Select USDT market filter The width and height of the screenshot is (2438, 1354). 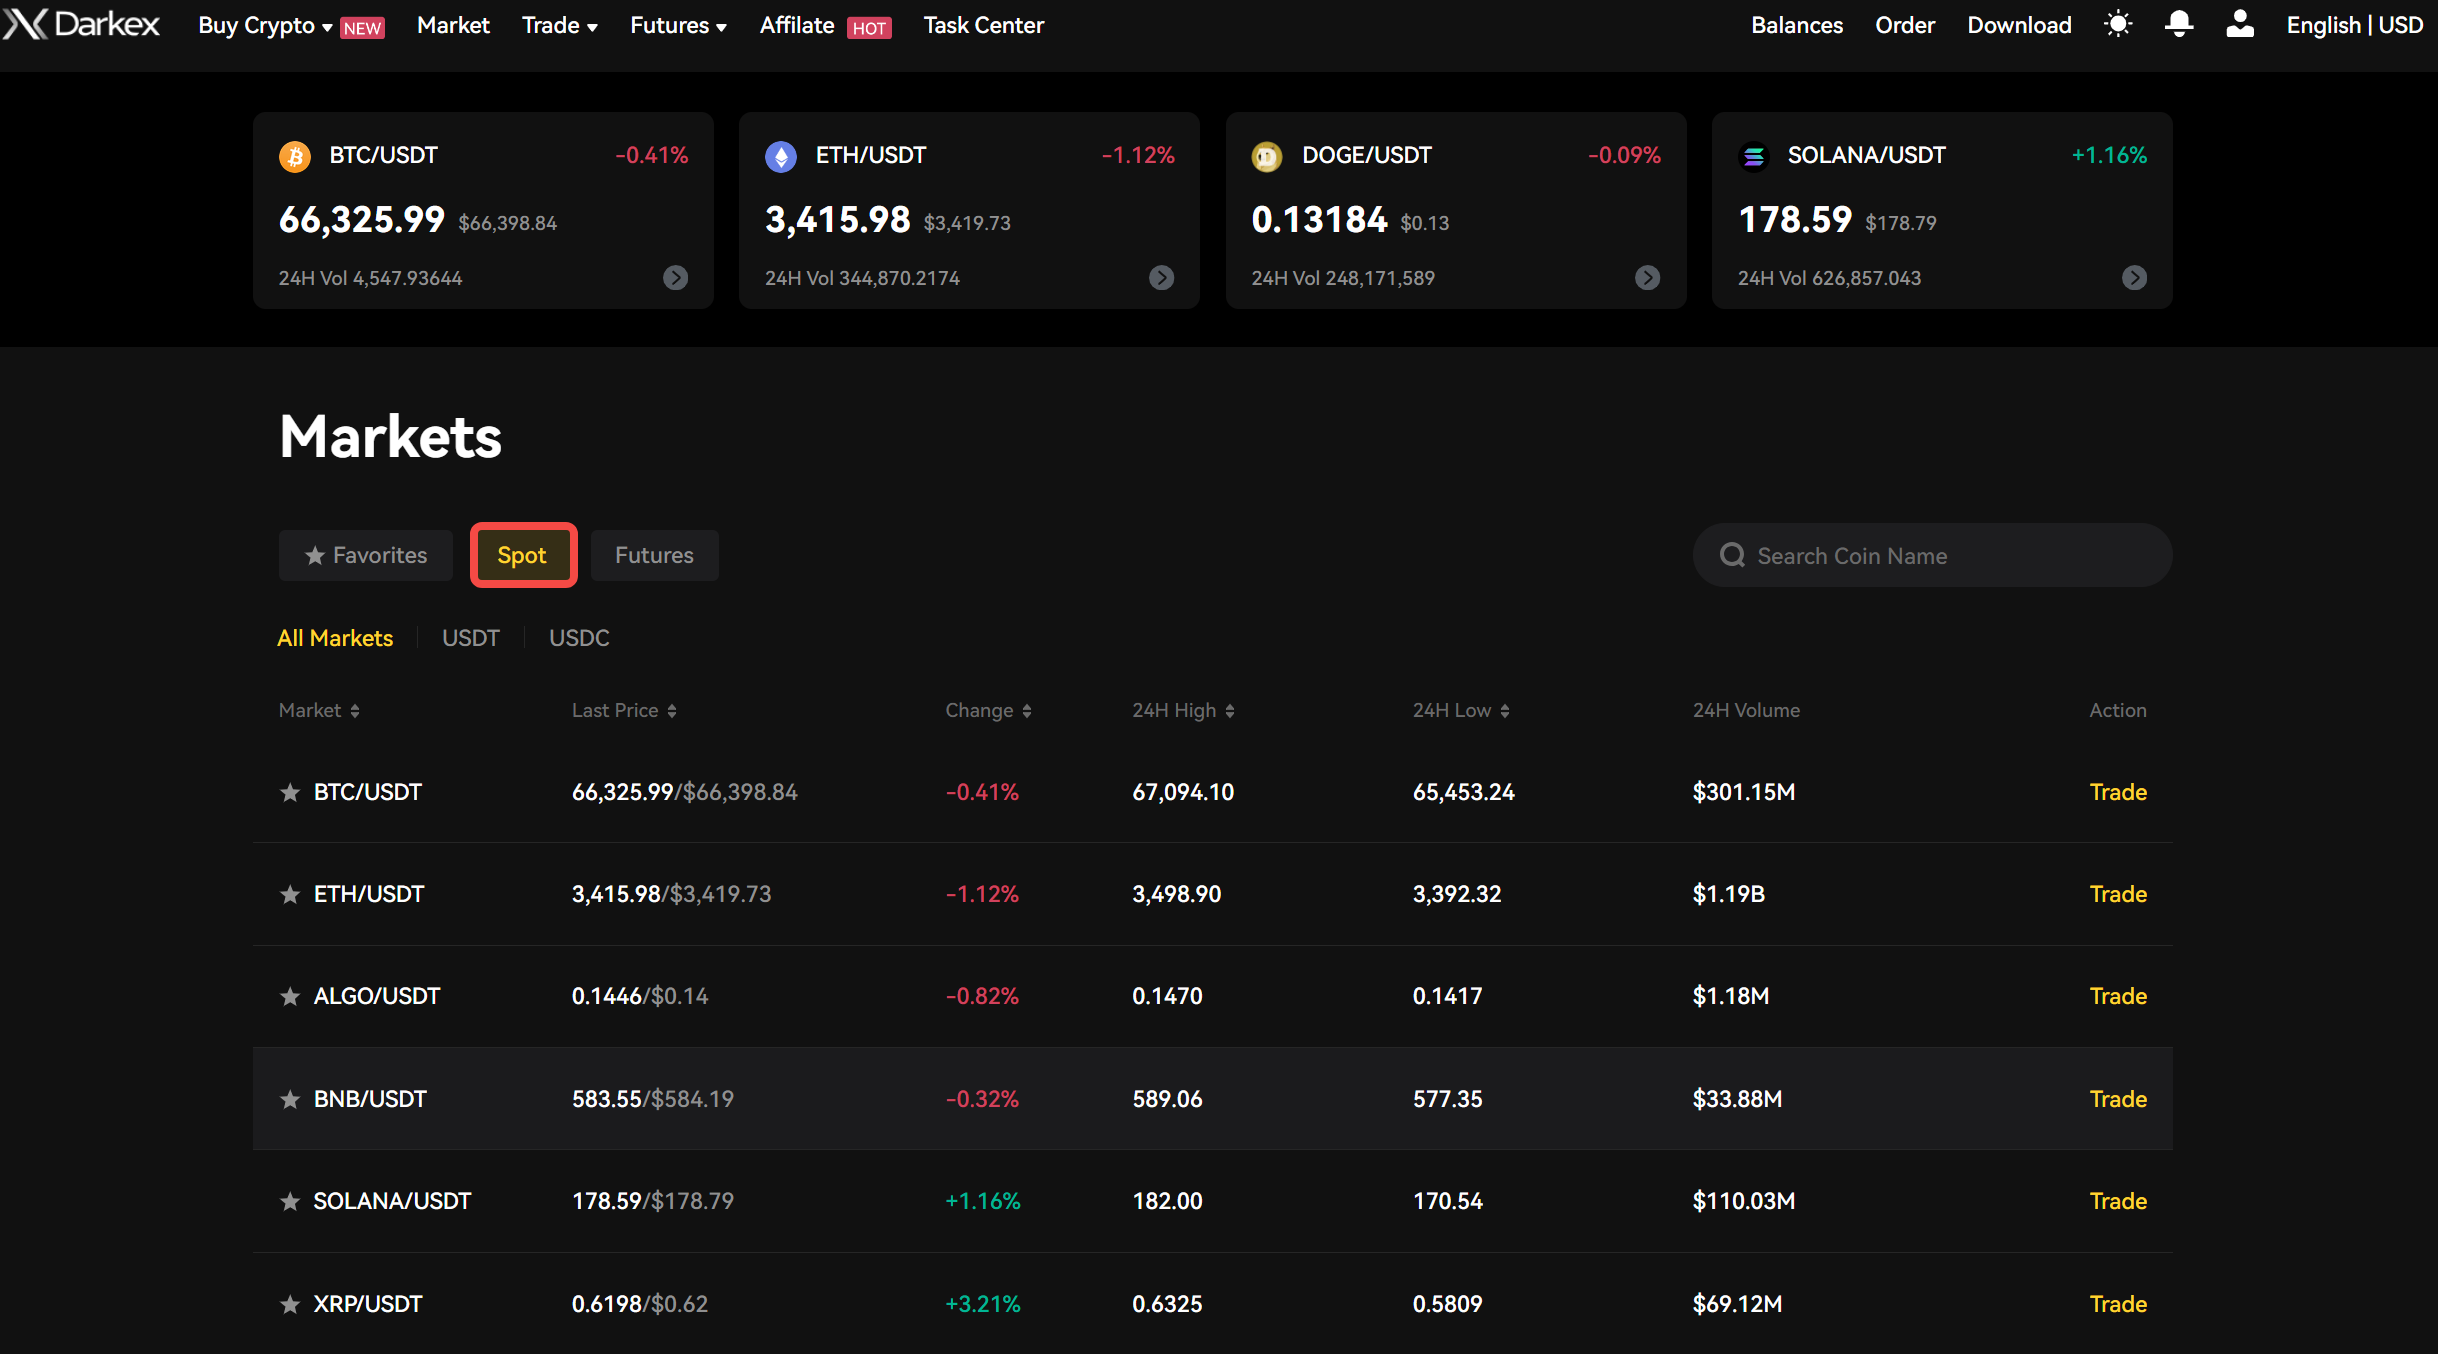pyautogui.click(x=471, y=638)
